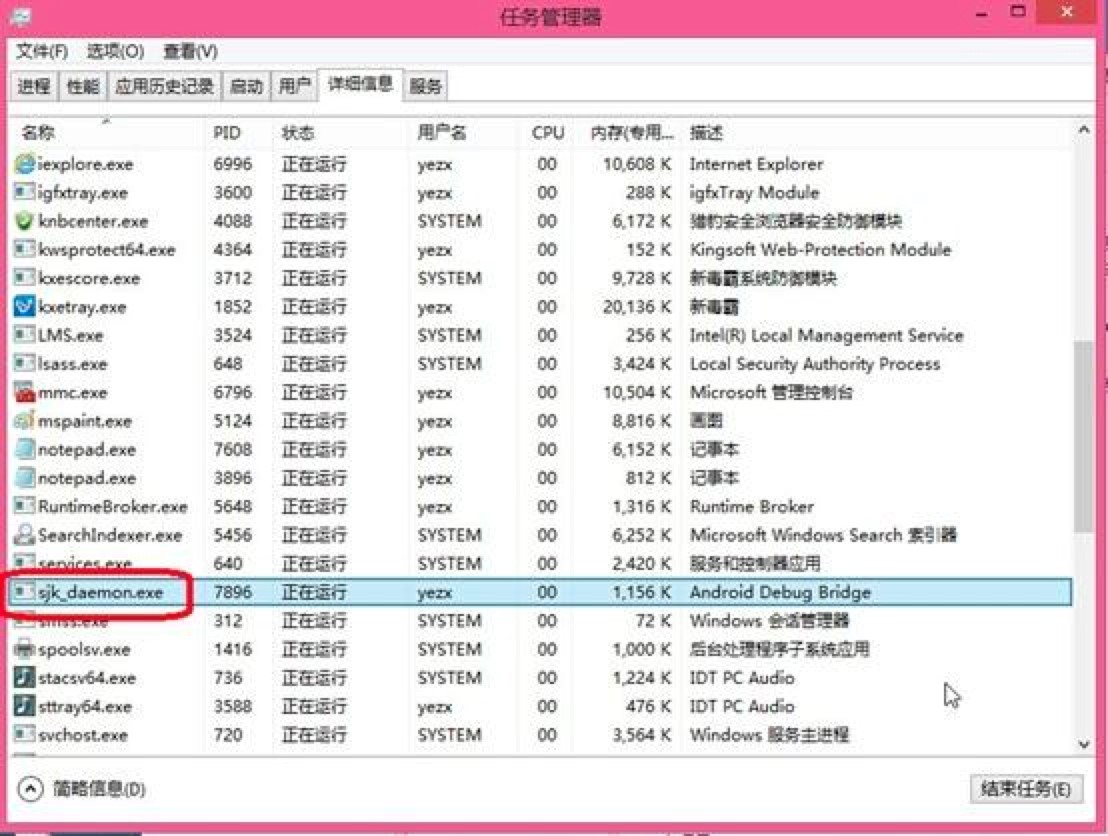This screenshot has height=836, width=1108.
Task: Switch to the 用户 tab
Action: click(294, 86)
